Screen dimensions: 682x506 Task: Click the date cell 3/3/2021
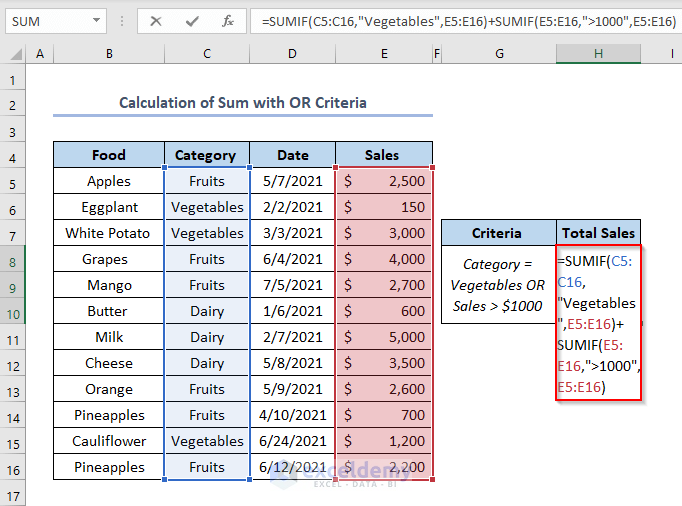pyautogui.click(x=293, y=233)
